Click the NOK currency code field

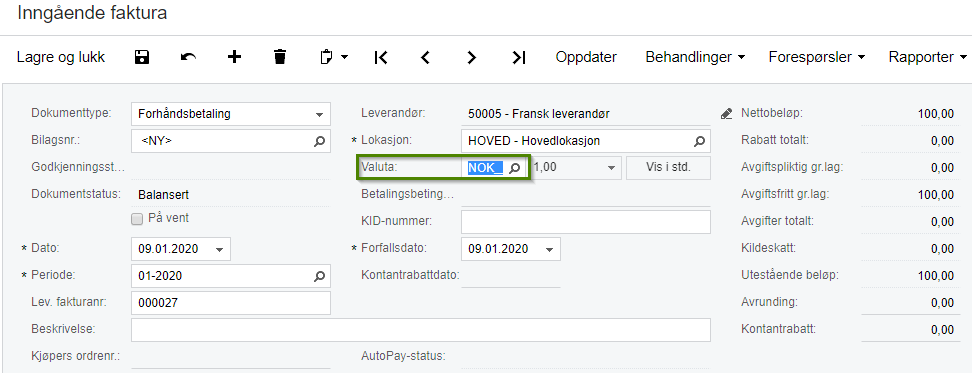coord(485,168)
